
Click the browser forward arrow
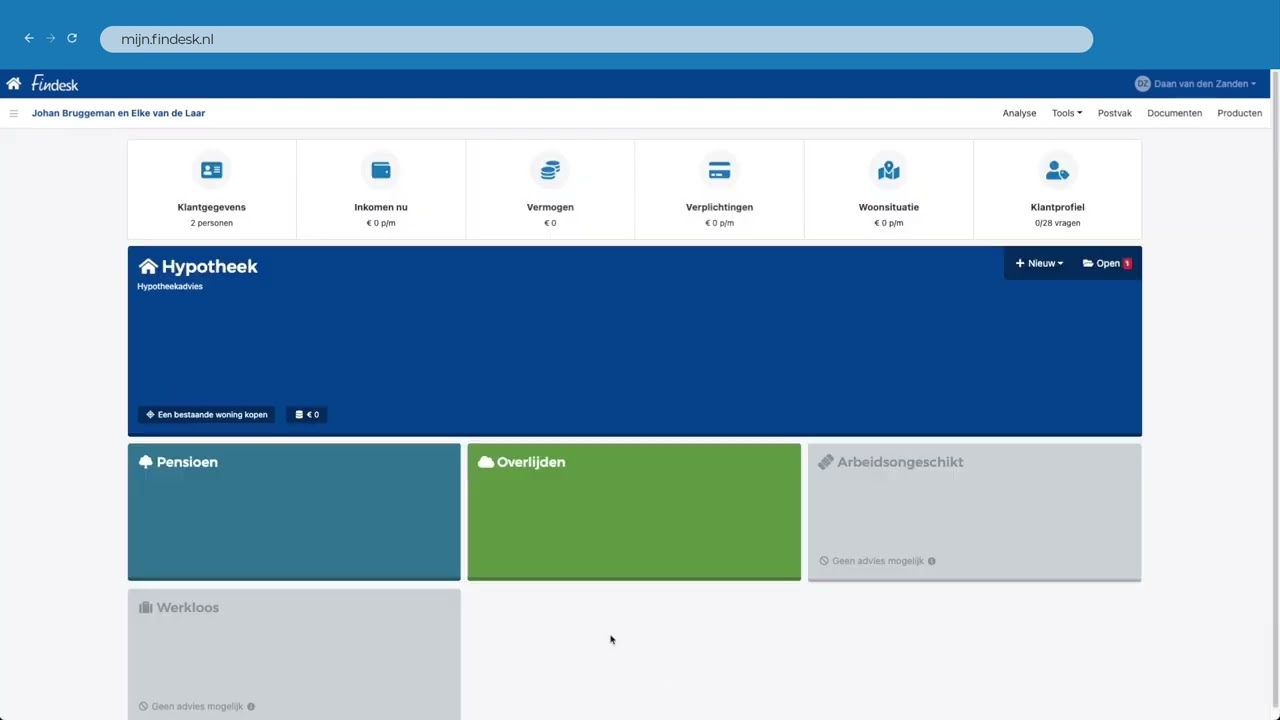coord(50,38)
